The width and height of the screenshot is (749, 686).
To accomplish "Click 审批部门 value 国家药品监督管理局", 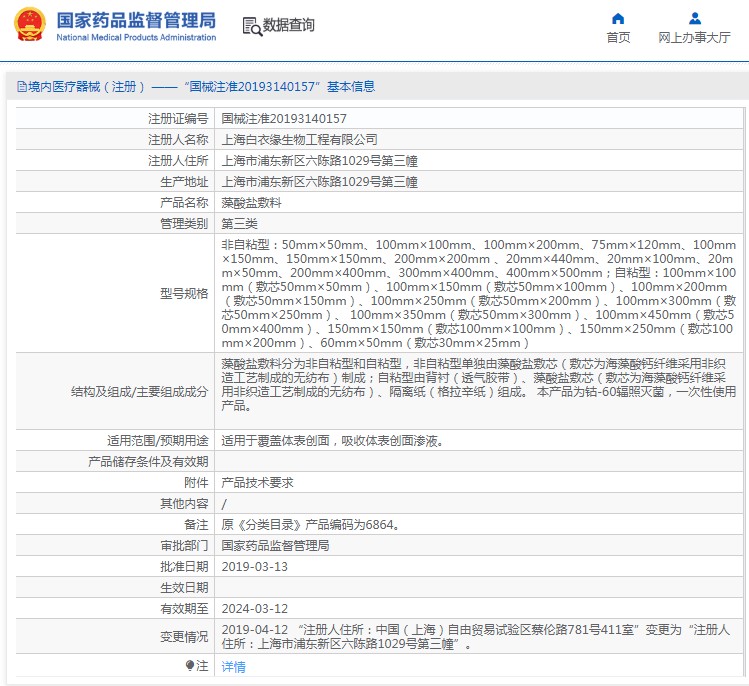I will tap(275, 546).
